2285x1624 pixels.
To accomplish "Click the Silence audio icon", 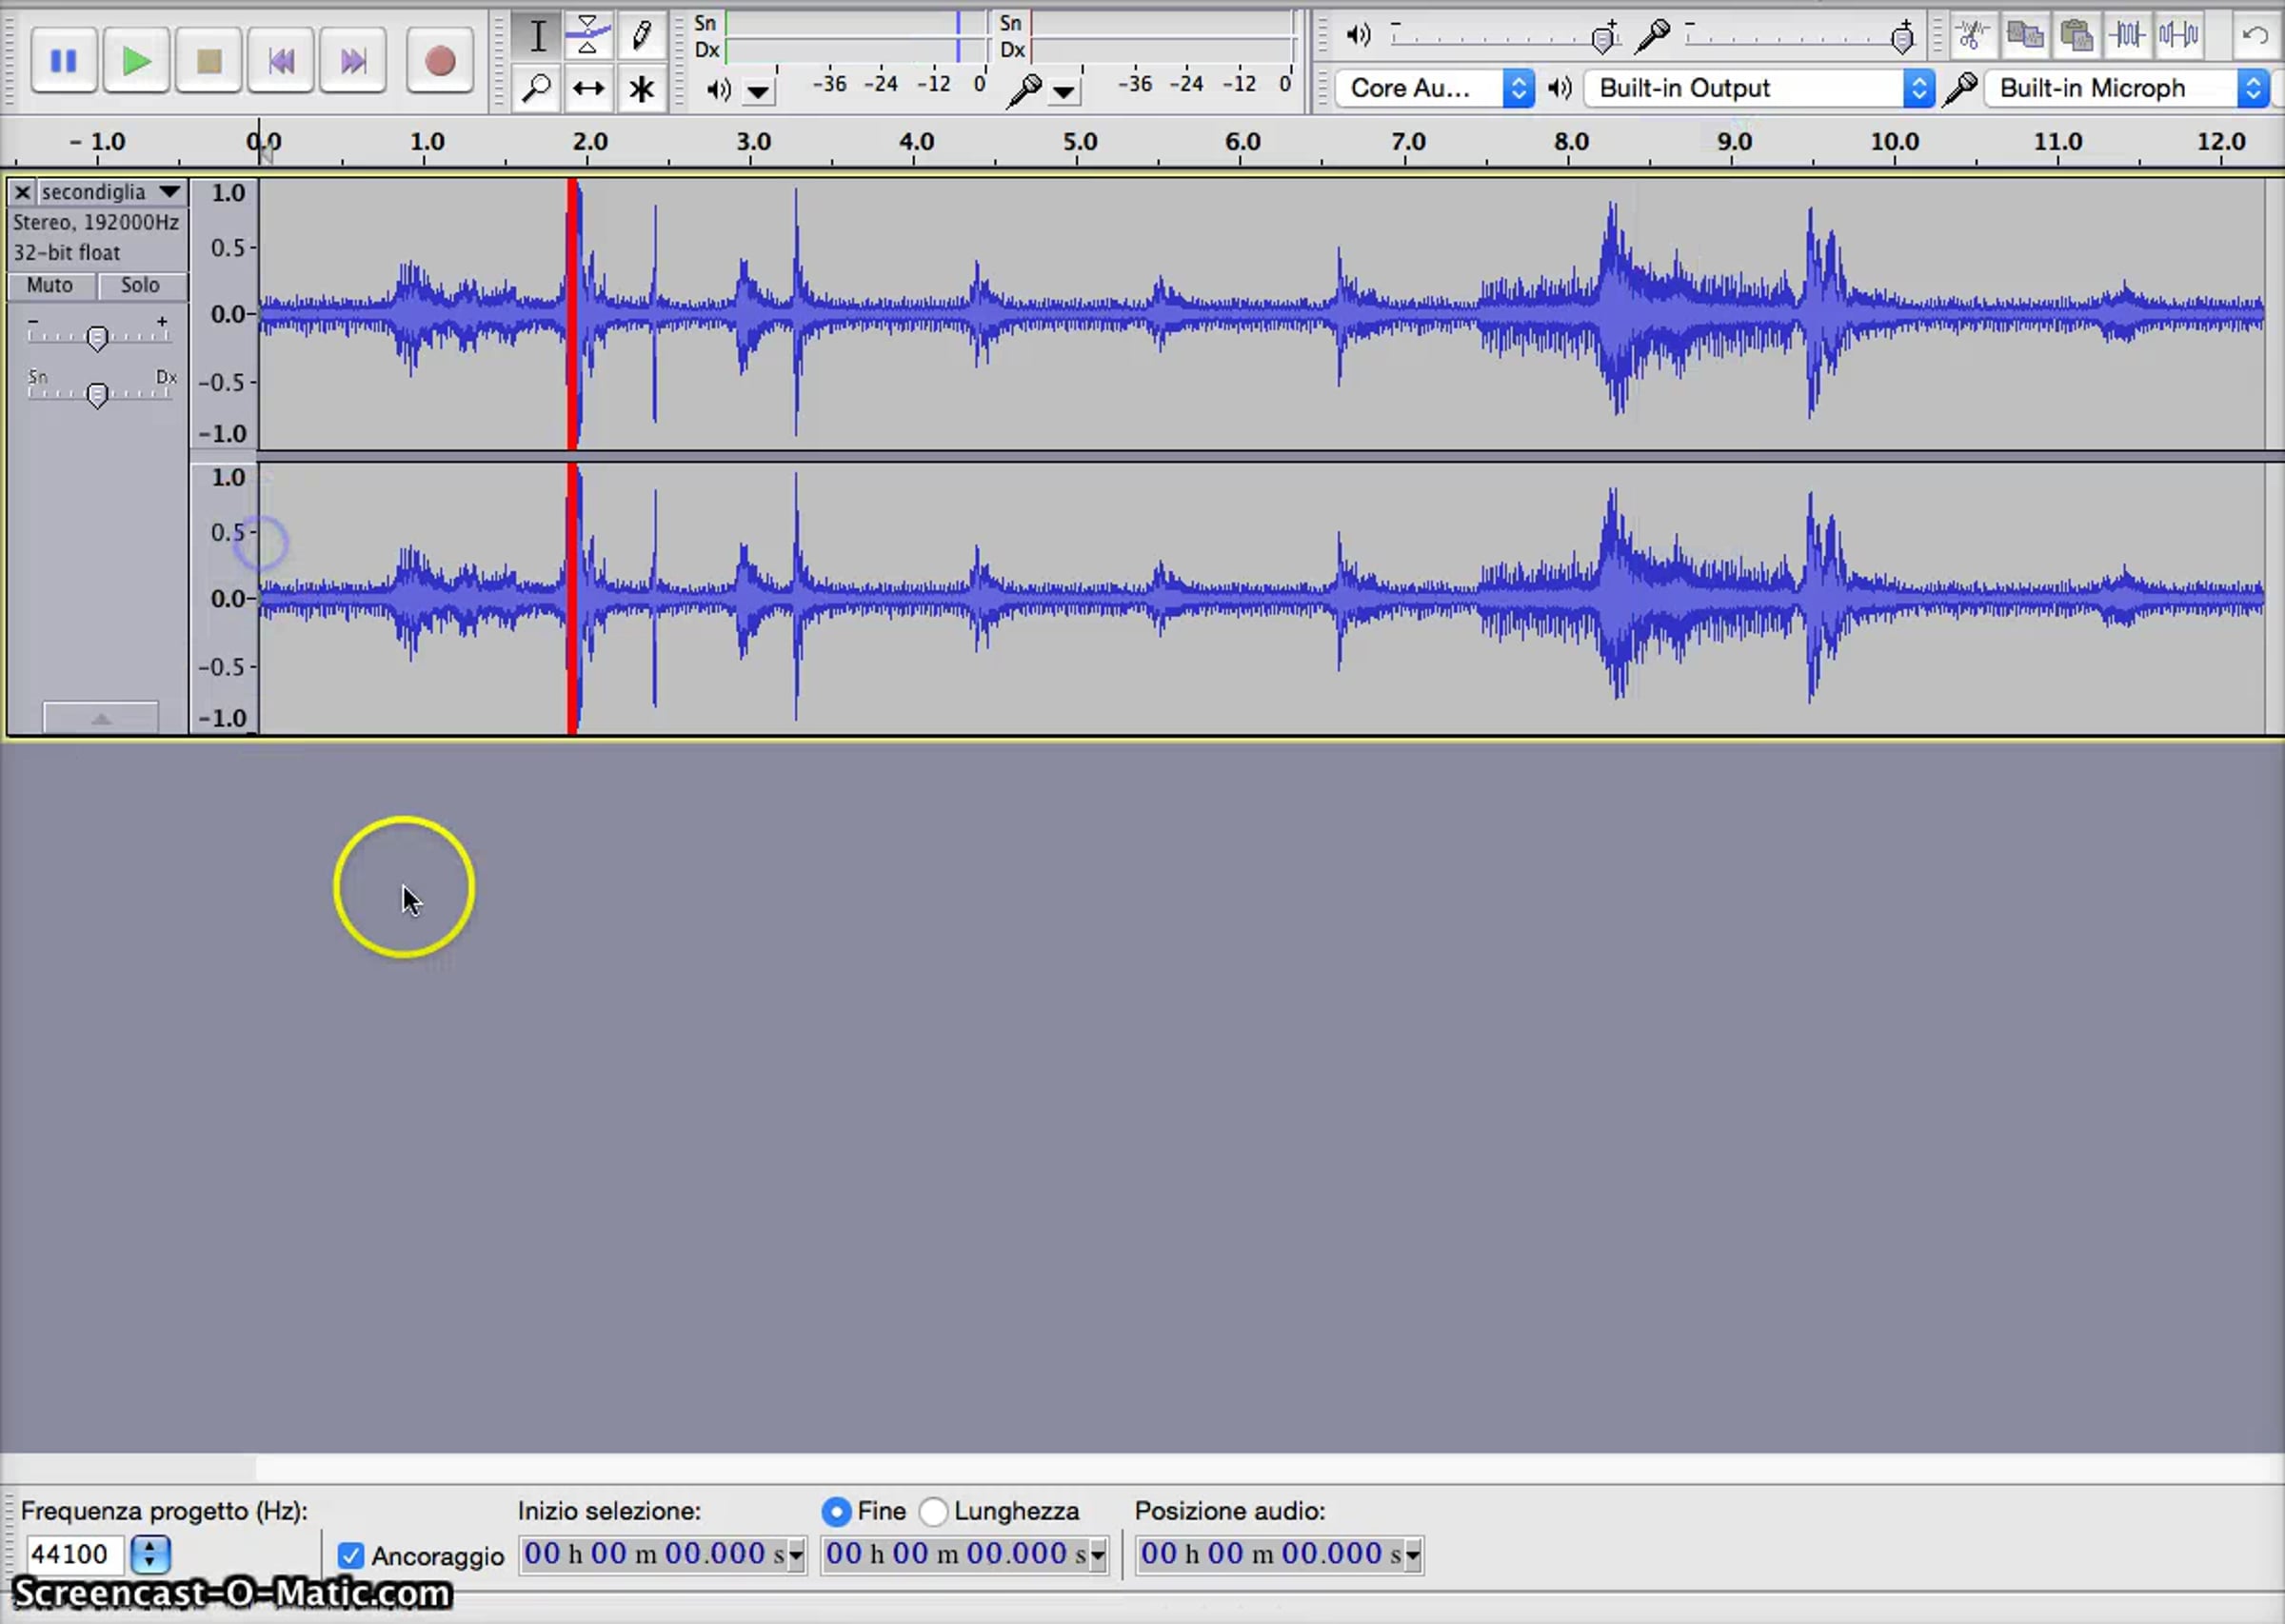I will tap(2179, 36).
